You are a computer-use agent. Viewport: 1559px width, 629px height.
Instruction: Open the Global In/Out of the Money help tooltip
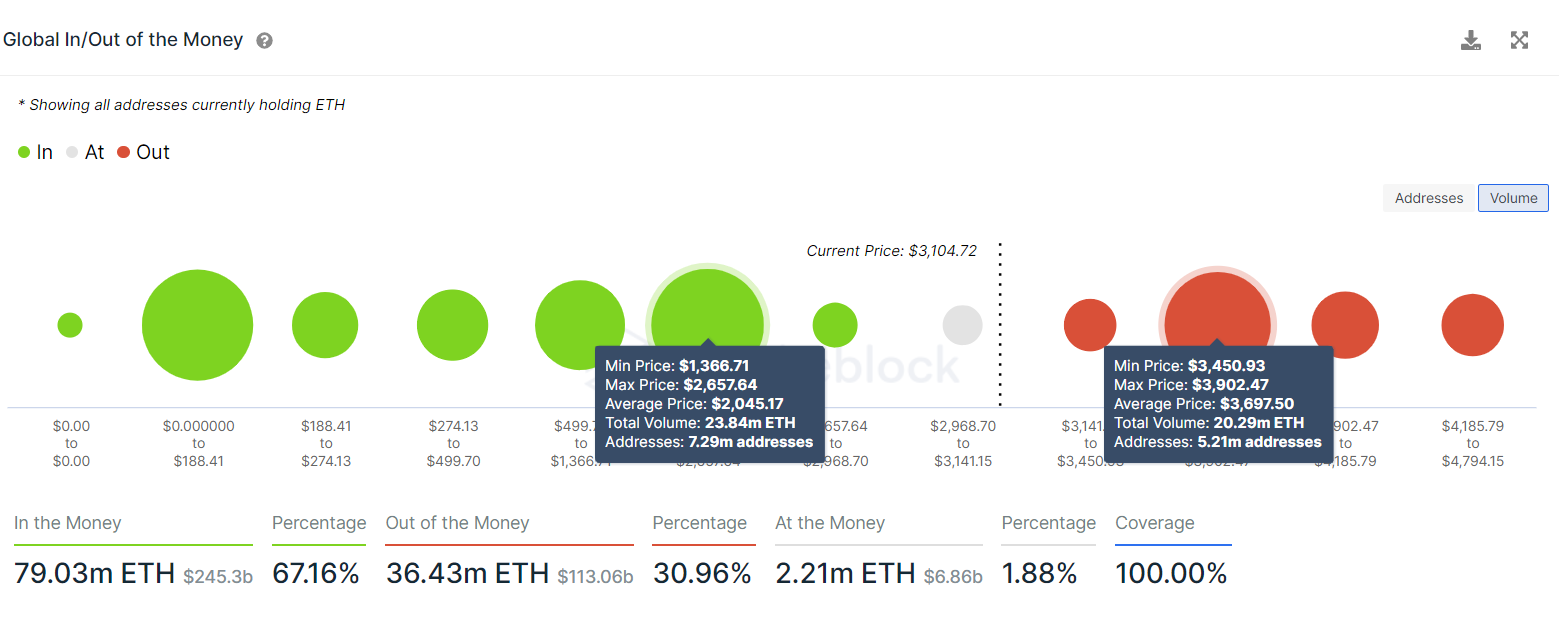pos(262,40)
